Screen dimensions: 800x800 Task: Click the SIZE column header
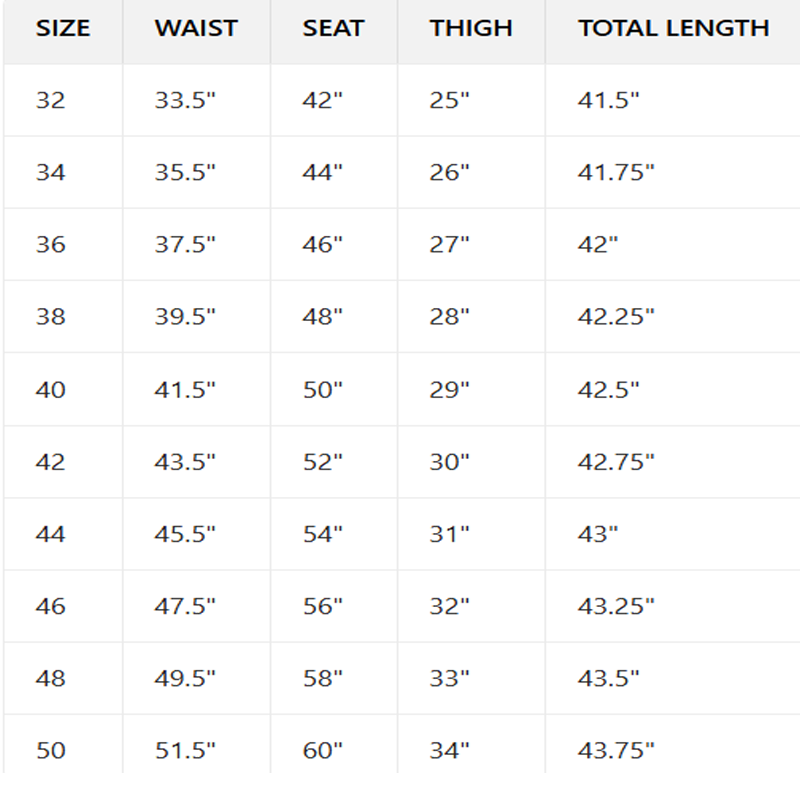[63, 28]
